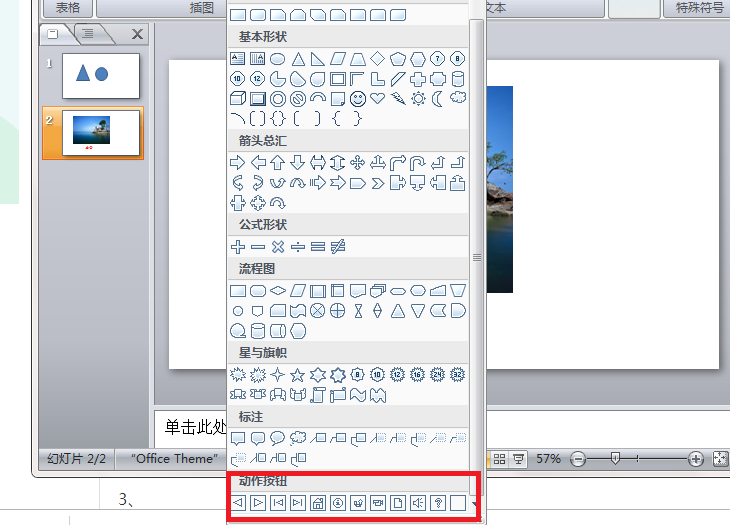Increase zoom with the plus button

[696, 459]
